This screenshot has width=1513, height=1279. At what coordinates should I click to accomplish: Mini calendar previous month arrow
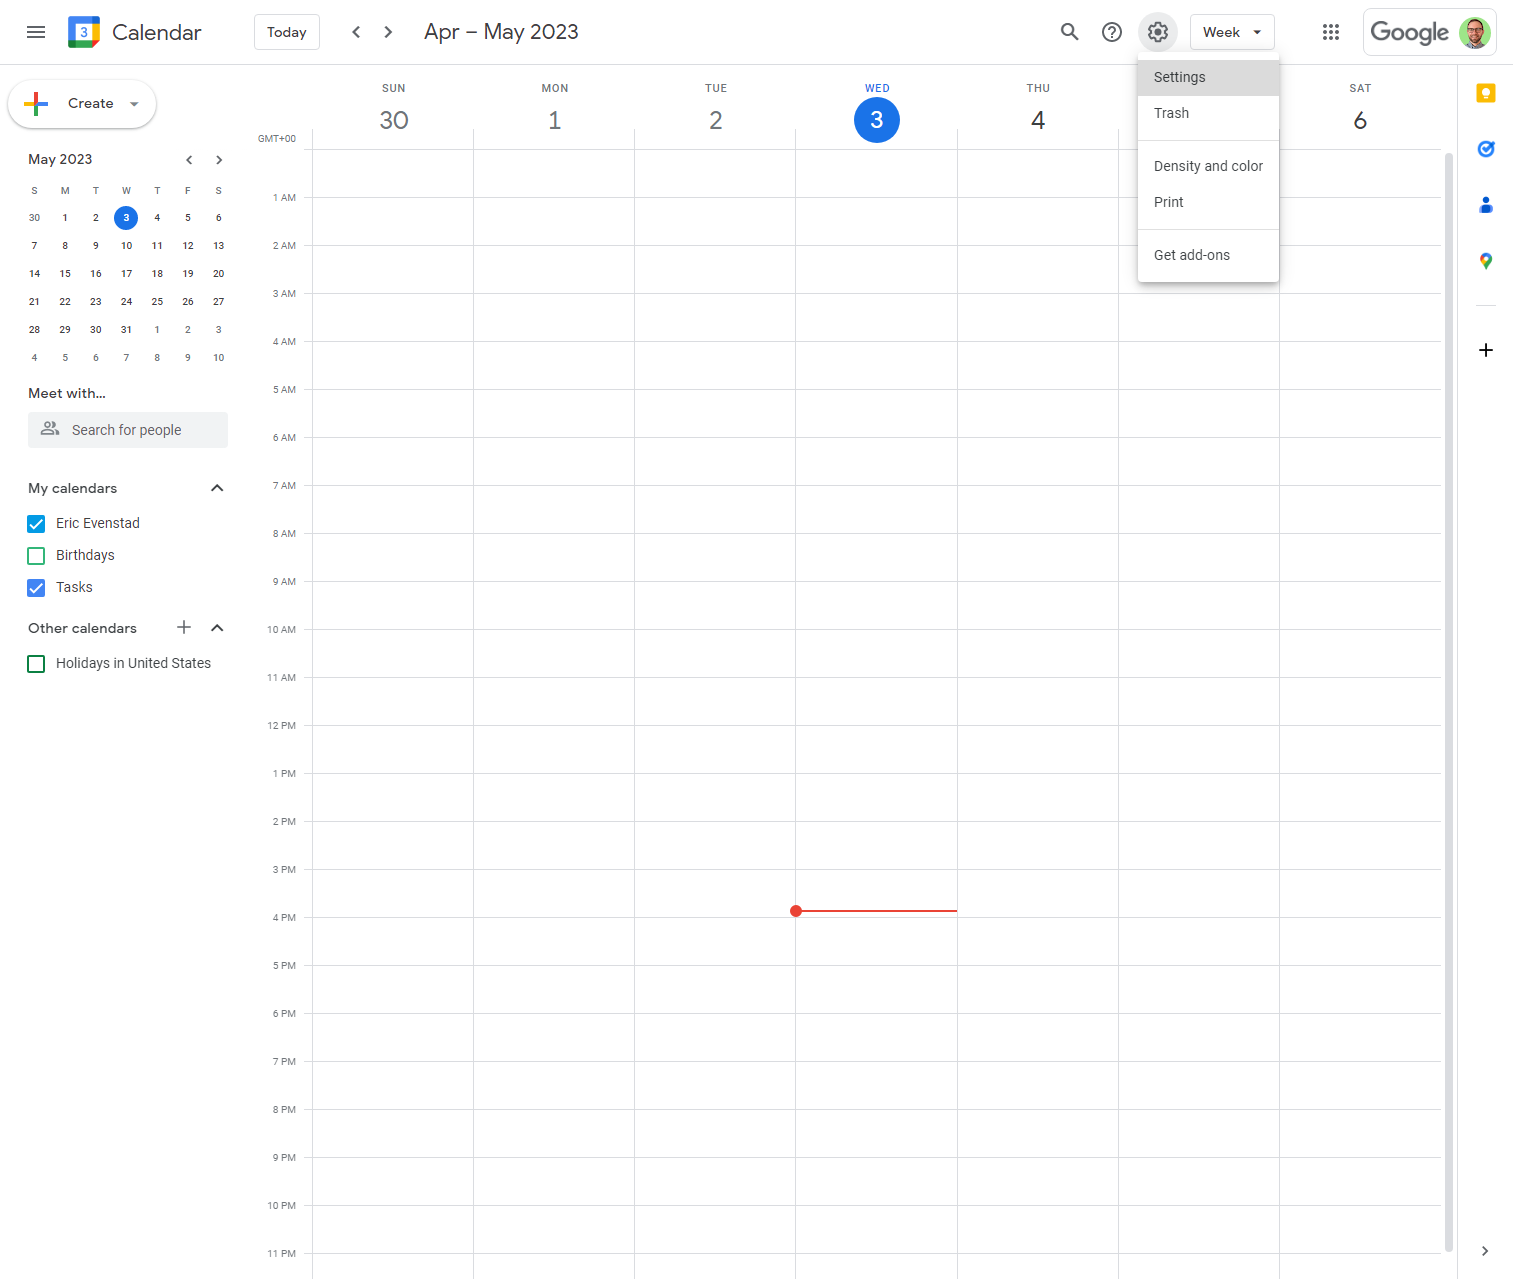(x=189, y=160)
